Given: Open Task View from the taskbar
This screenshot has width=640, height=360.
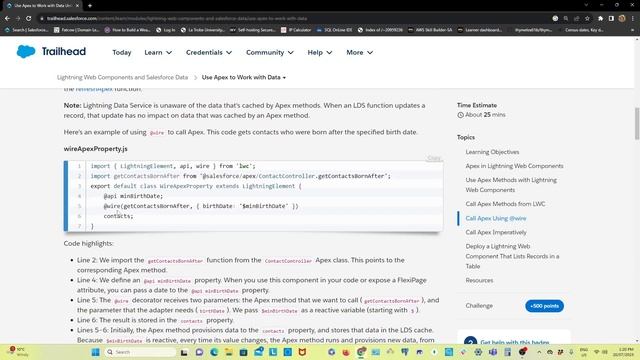Looking at the screenshot, I should coord(184,352).
